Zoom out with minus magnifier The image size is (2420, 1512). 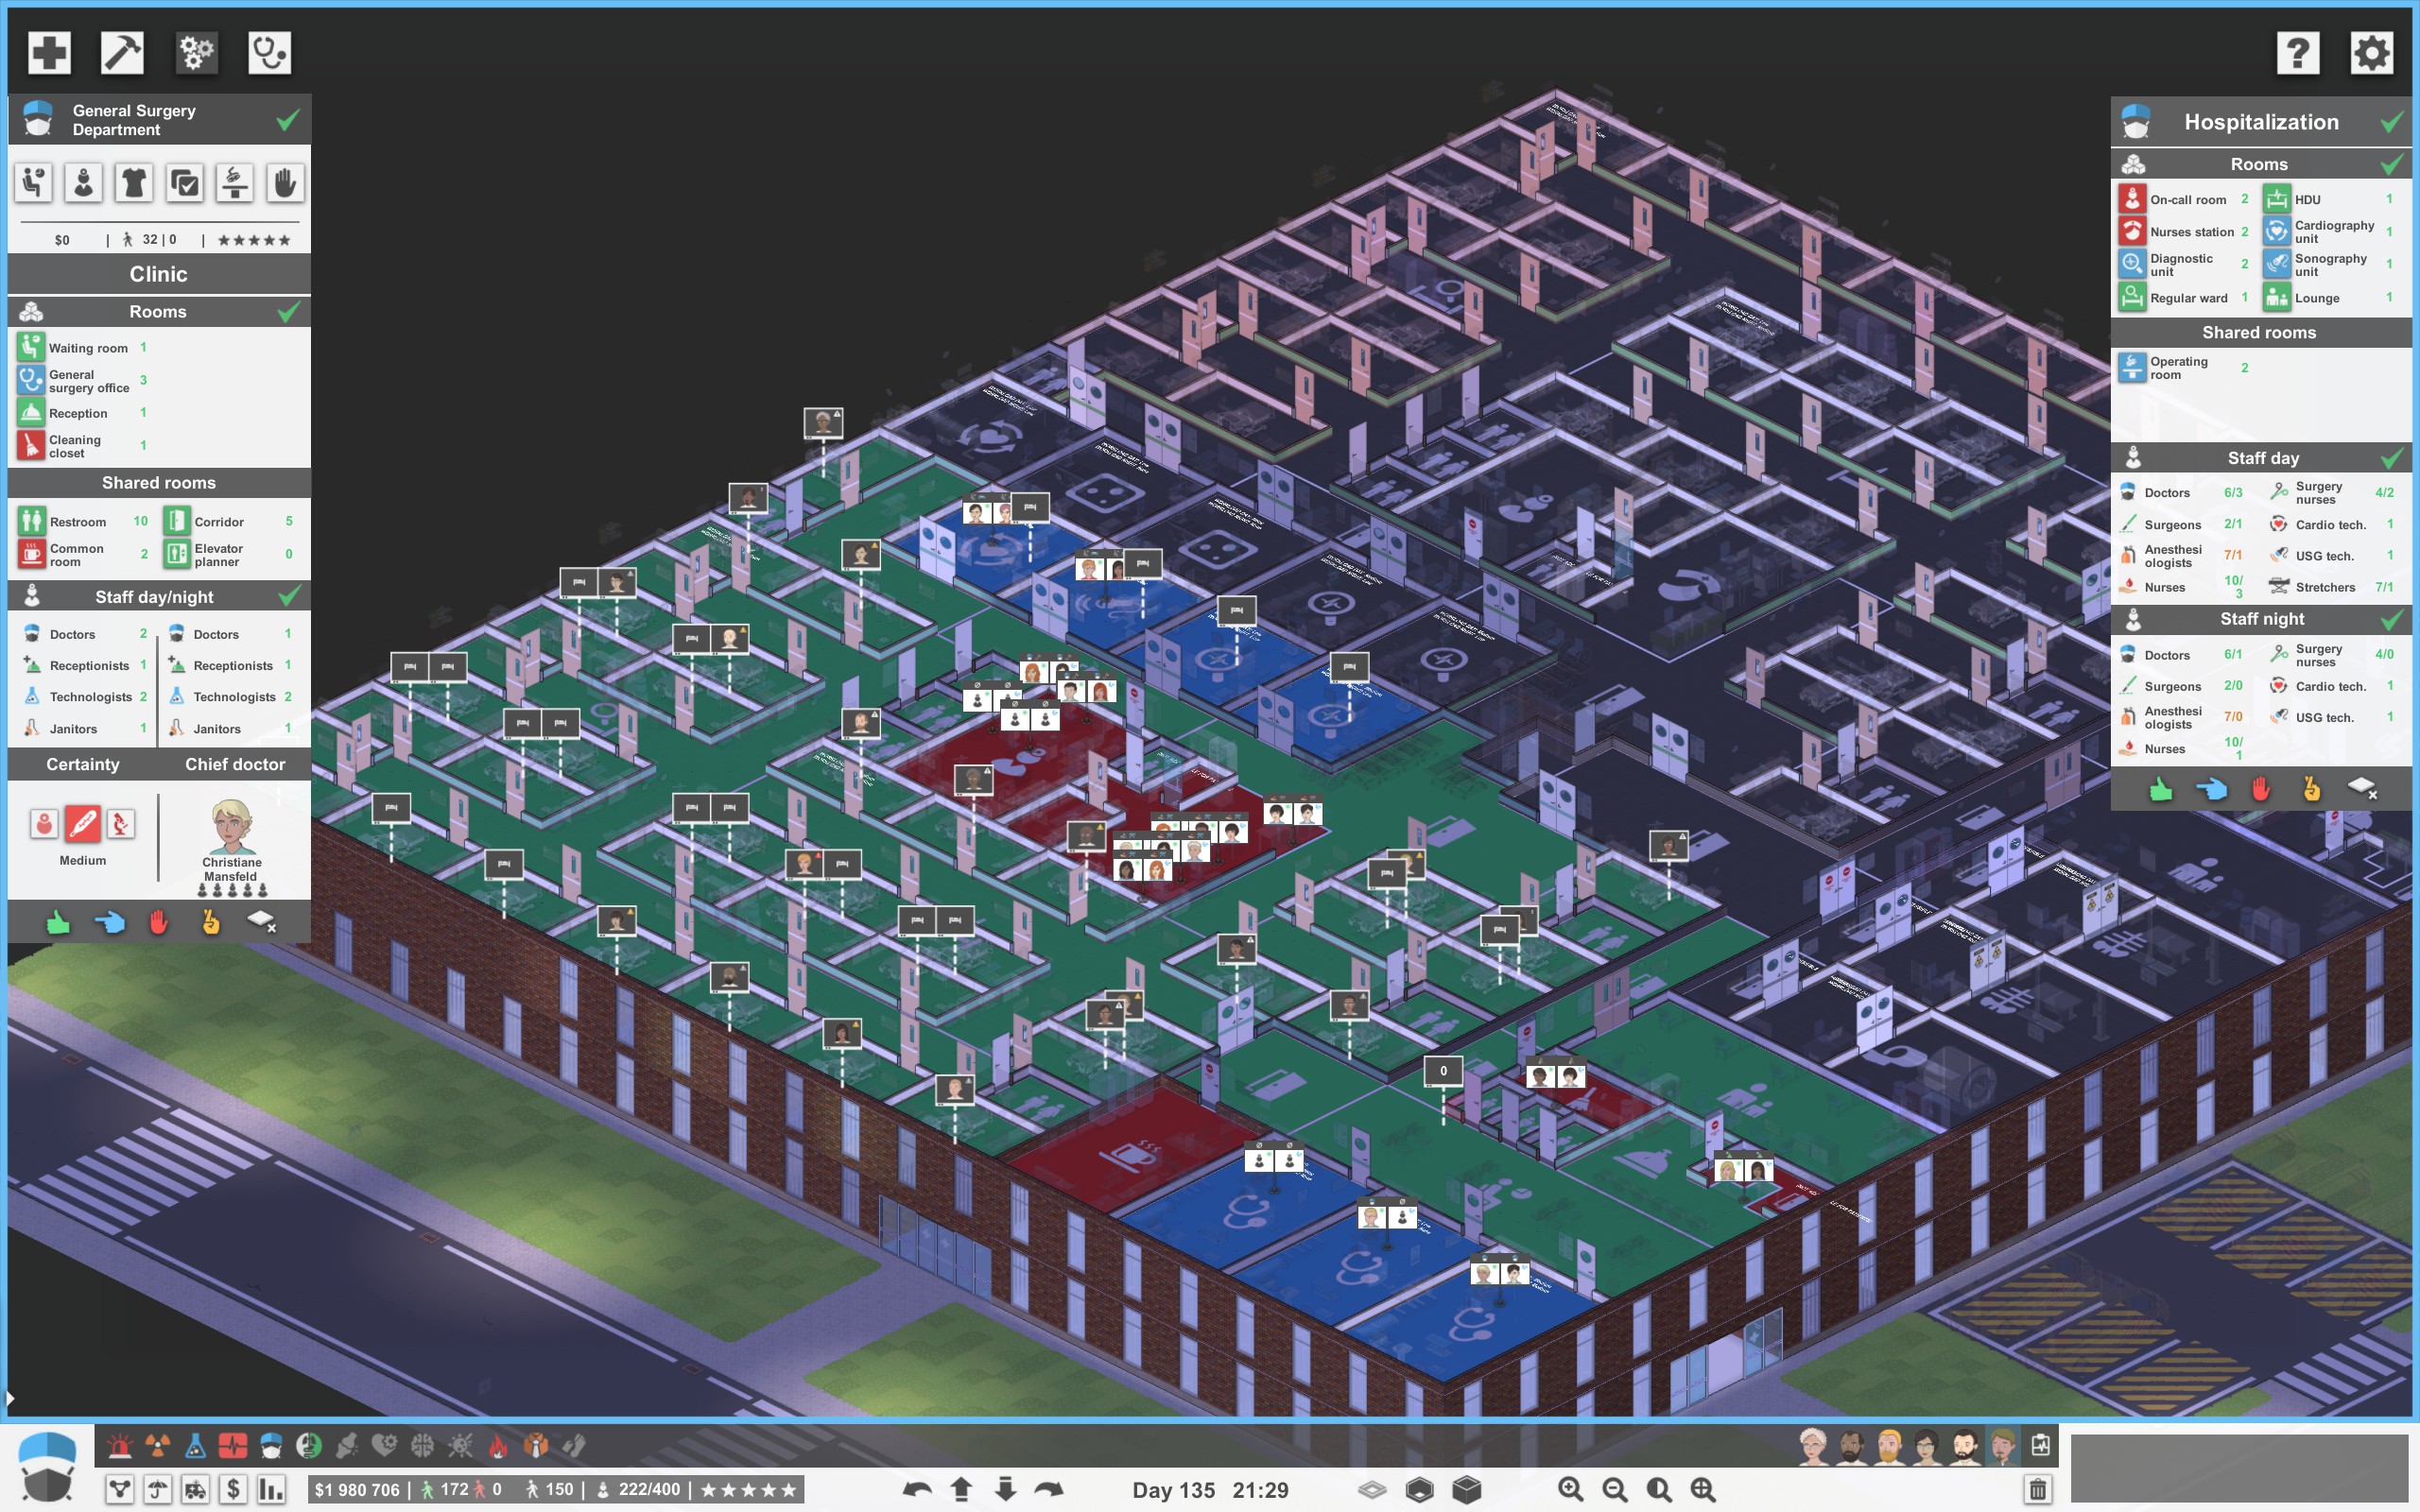click(x=1614, y=1489)
